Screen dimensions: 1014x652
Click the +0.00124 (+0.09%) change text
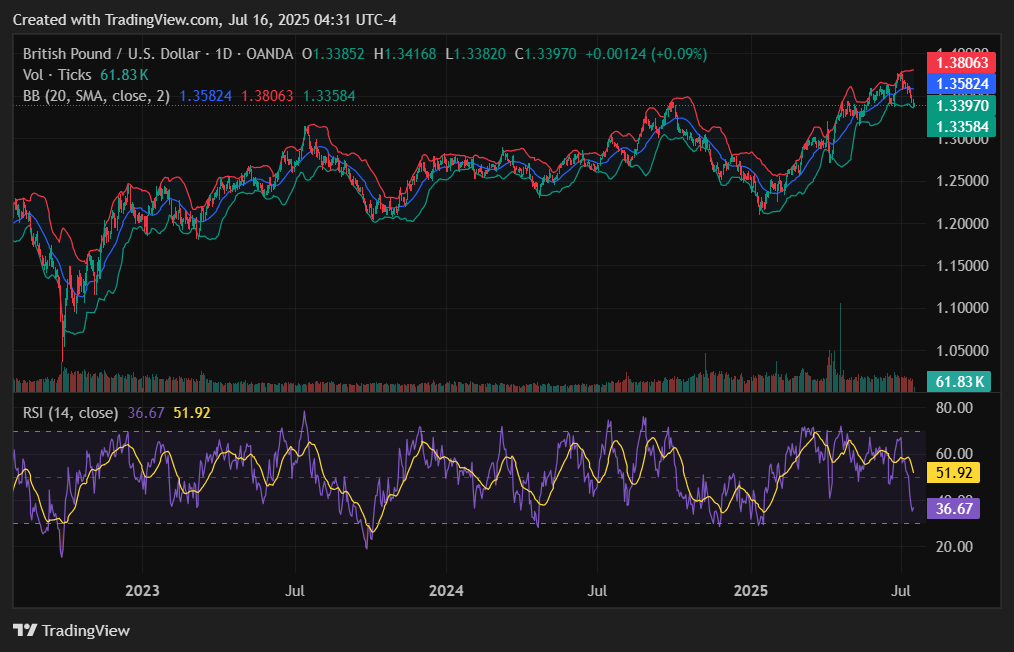(646, 54)
